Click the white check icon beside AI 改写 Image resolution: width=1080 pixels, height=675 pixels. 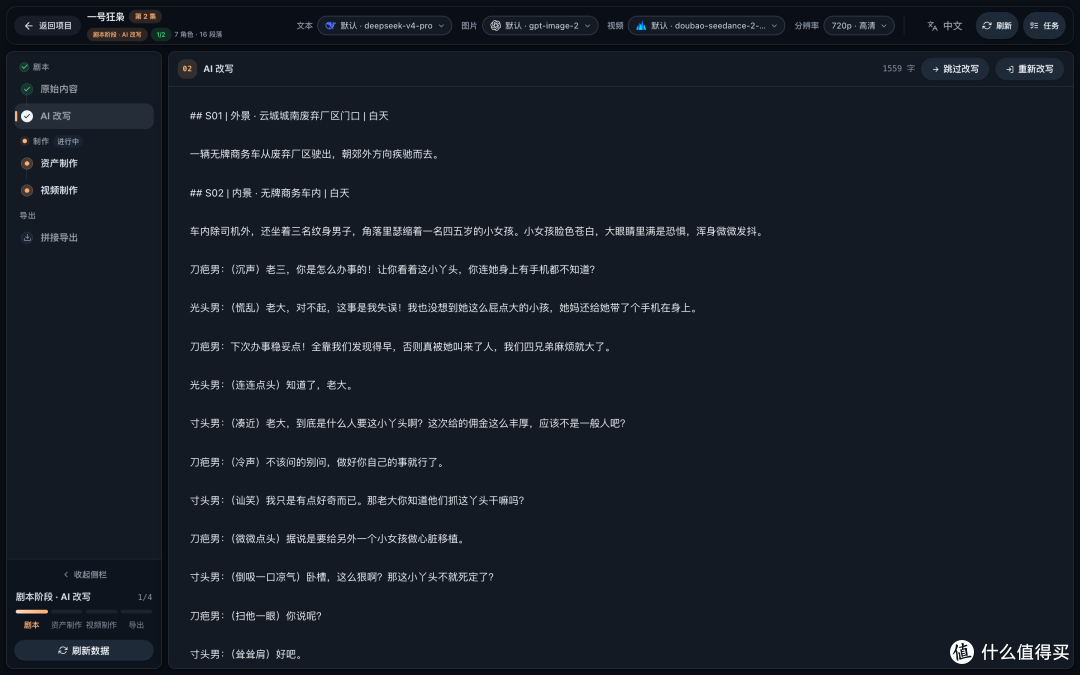[27, 116]
